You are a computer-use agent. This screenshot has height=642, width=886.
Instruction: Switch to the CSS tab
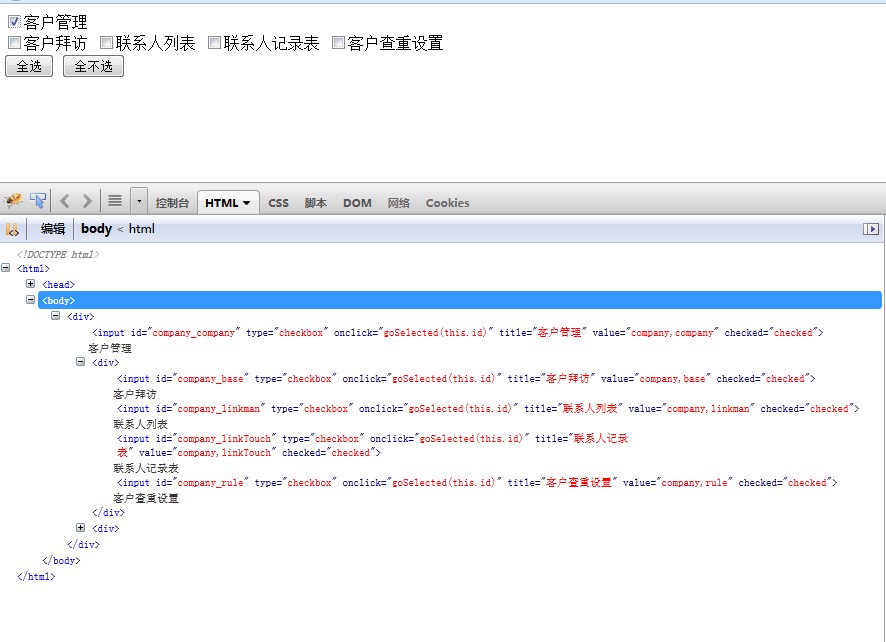coord(278,202)
